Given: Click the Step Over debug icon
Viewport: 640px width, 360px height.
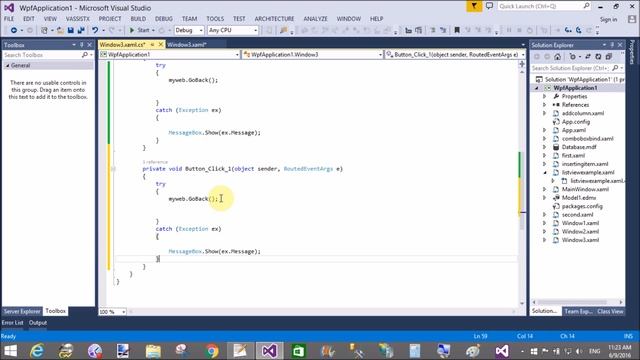Looking at the screenshot, I should [579, 30].
